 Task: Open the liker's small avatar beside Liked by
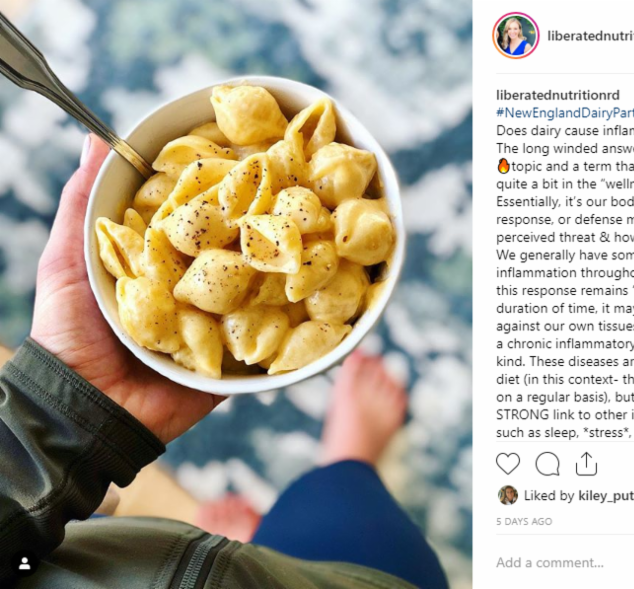[508, 495]
